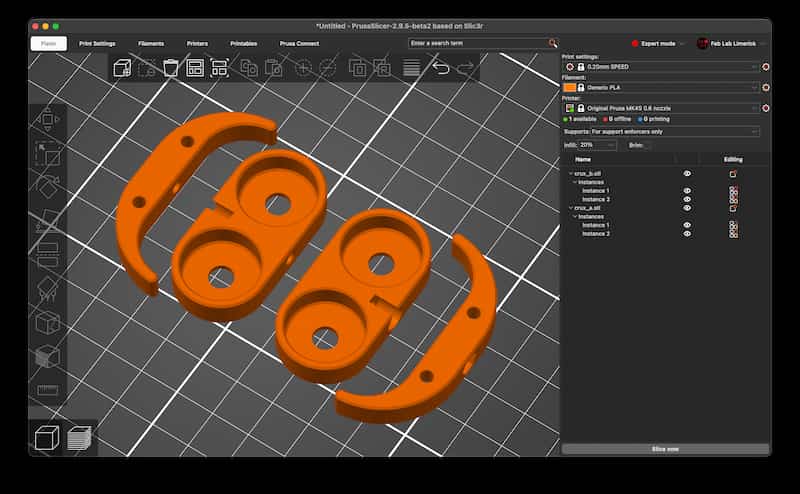Viewport: 800px width, 494px height.
Task: Open the Fab Lab Limerick account menu
Action: [733, 43]
